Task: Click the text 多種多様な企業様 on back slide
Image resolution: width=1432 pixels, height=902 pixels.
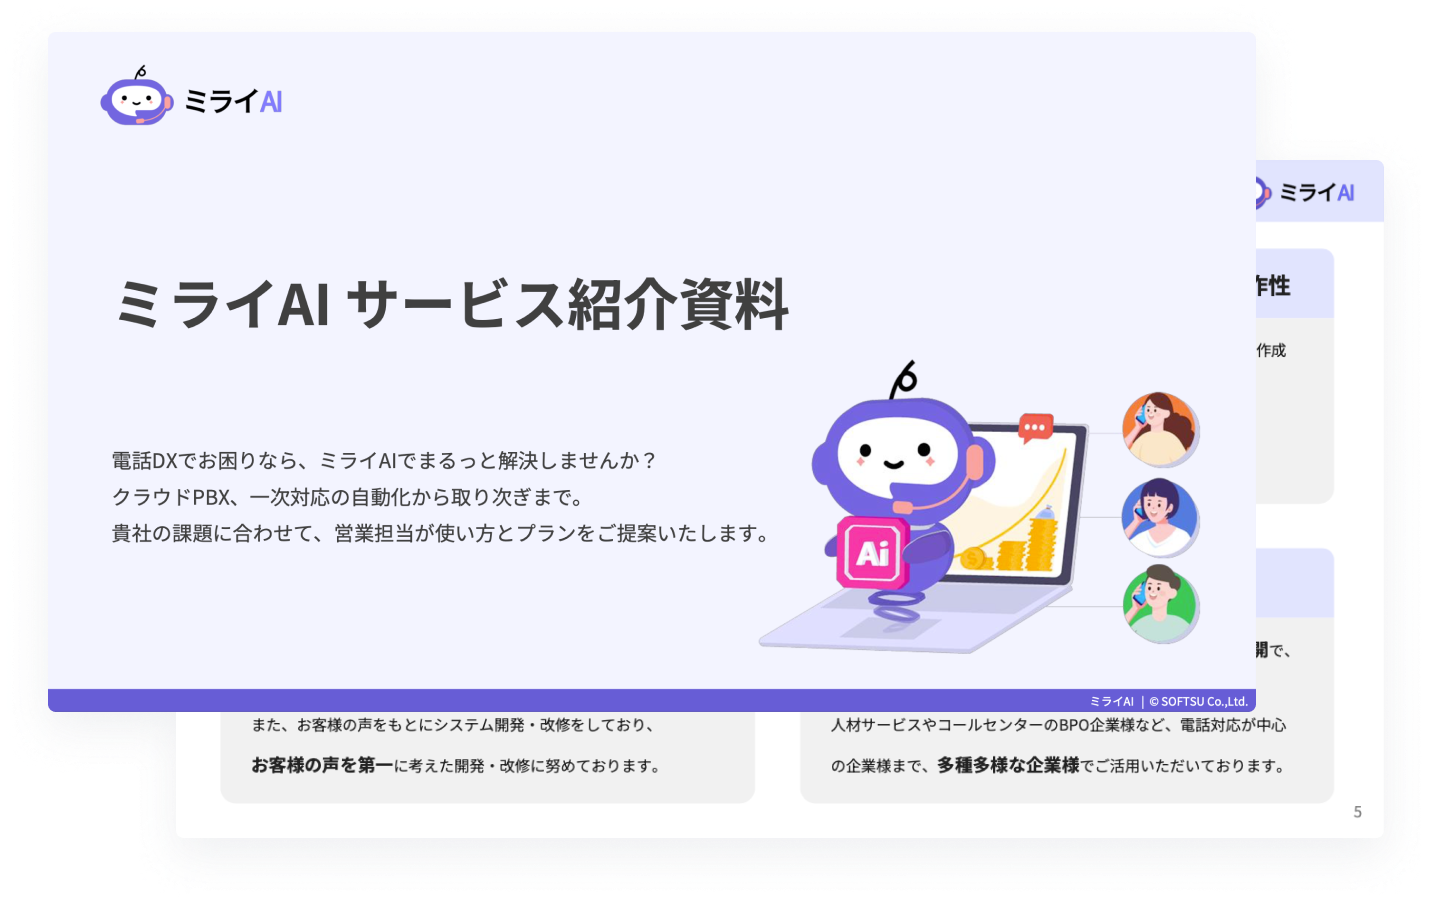Action: pyautogui.click(x=1008, y=765)
